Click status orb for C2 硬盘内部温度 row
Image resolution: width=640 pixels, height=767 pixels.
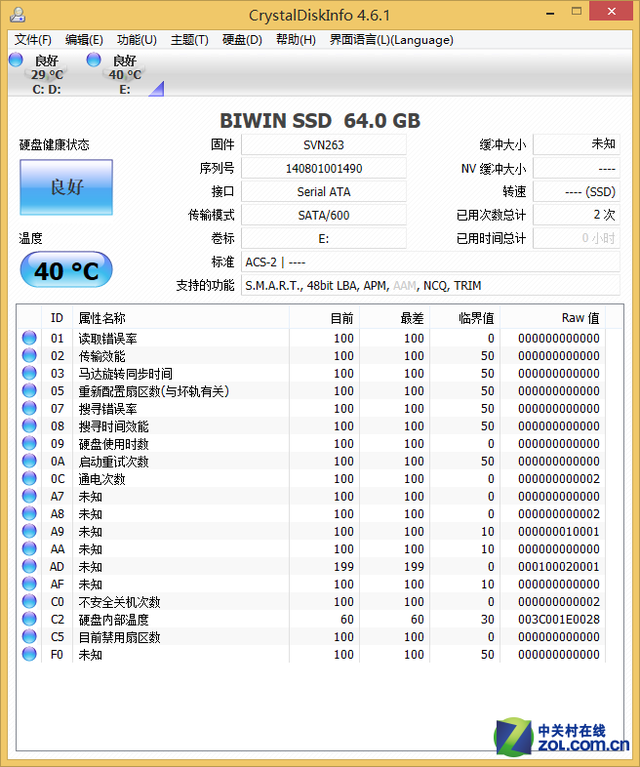[x=29, y=619]
